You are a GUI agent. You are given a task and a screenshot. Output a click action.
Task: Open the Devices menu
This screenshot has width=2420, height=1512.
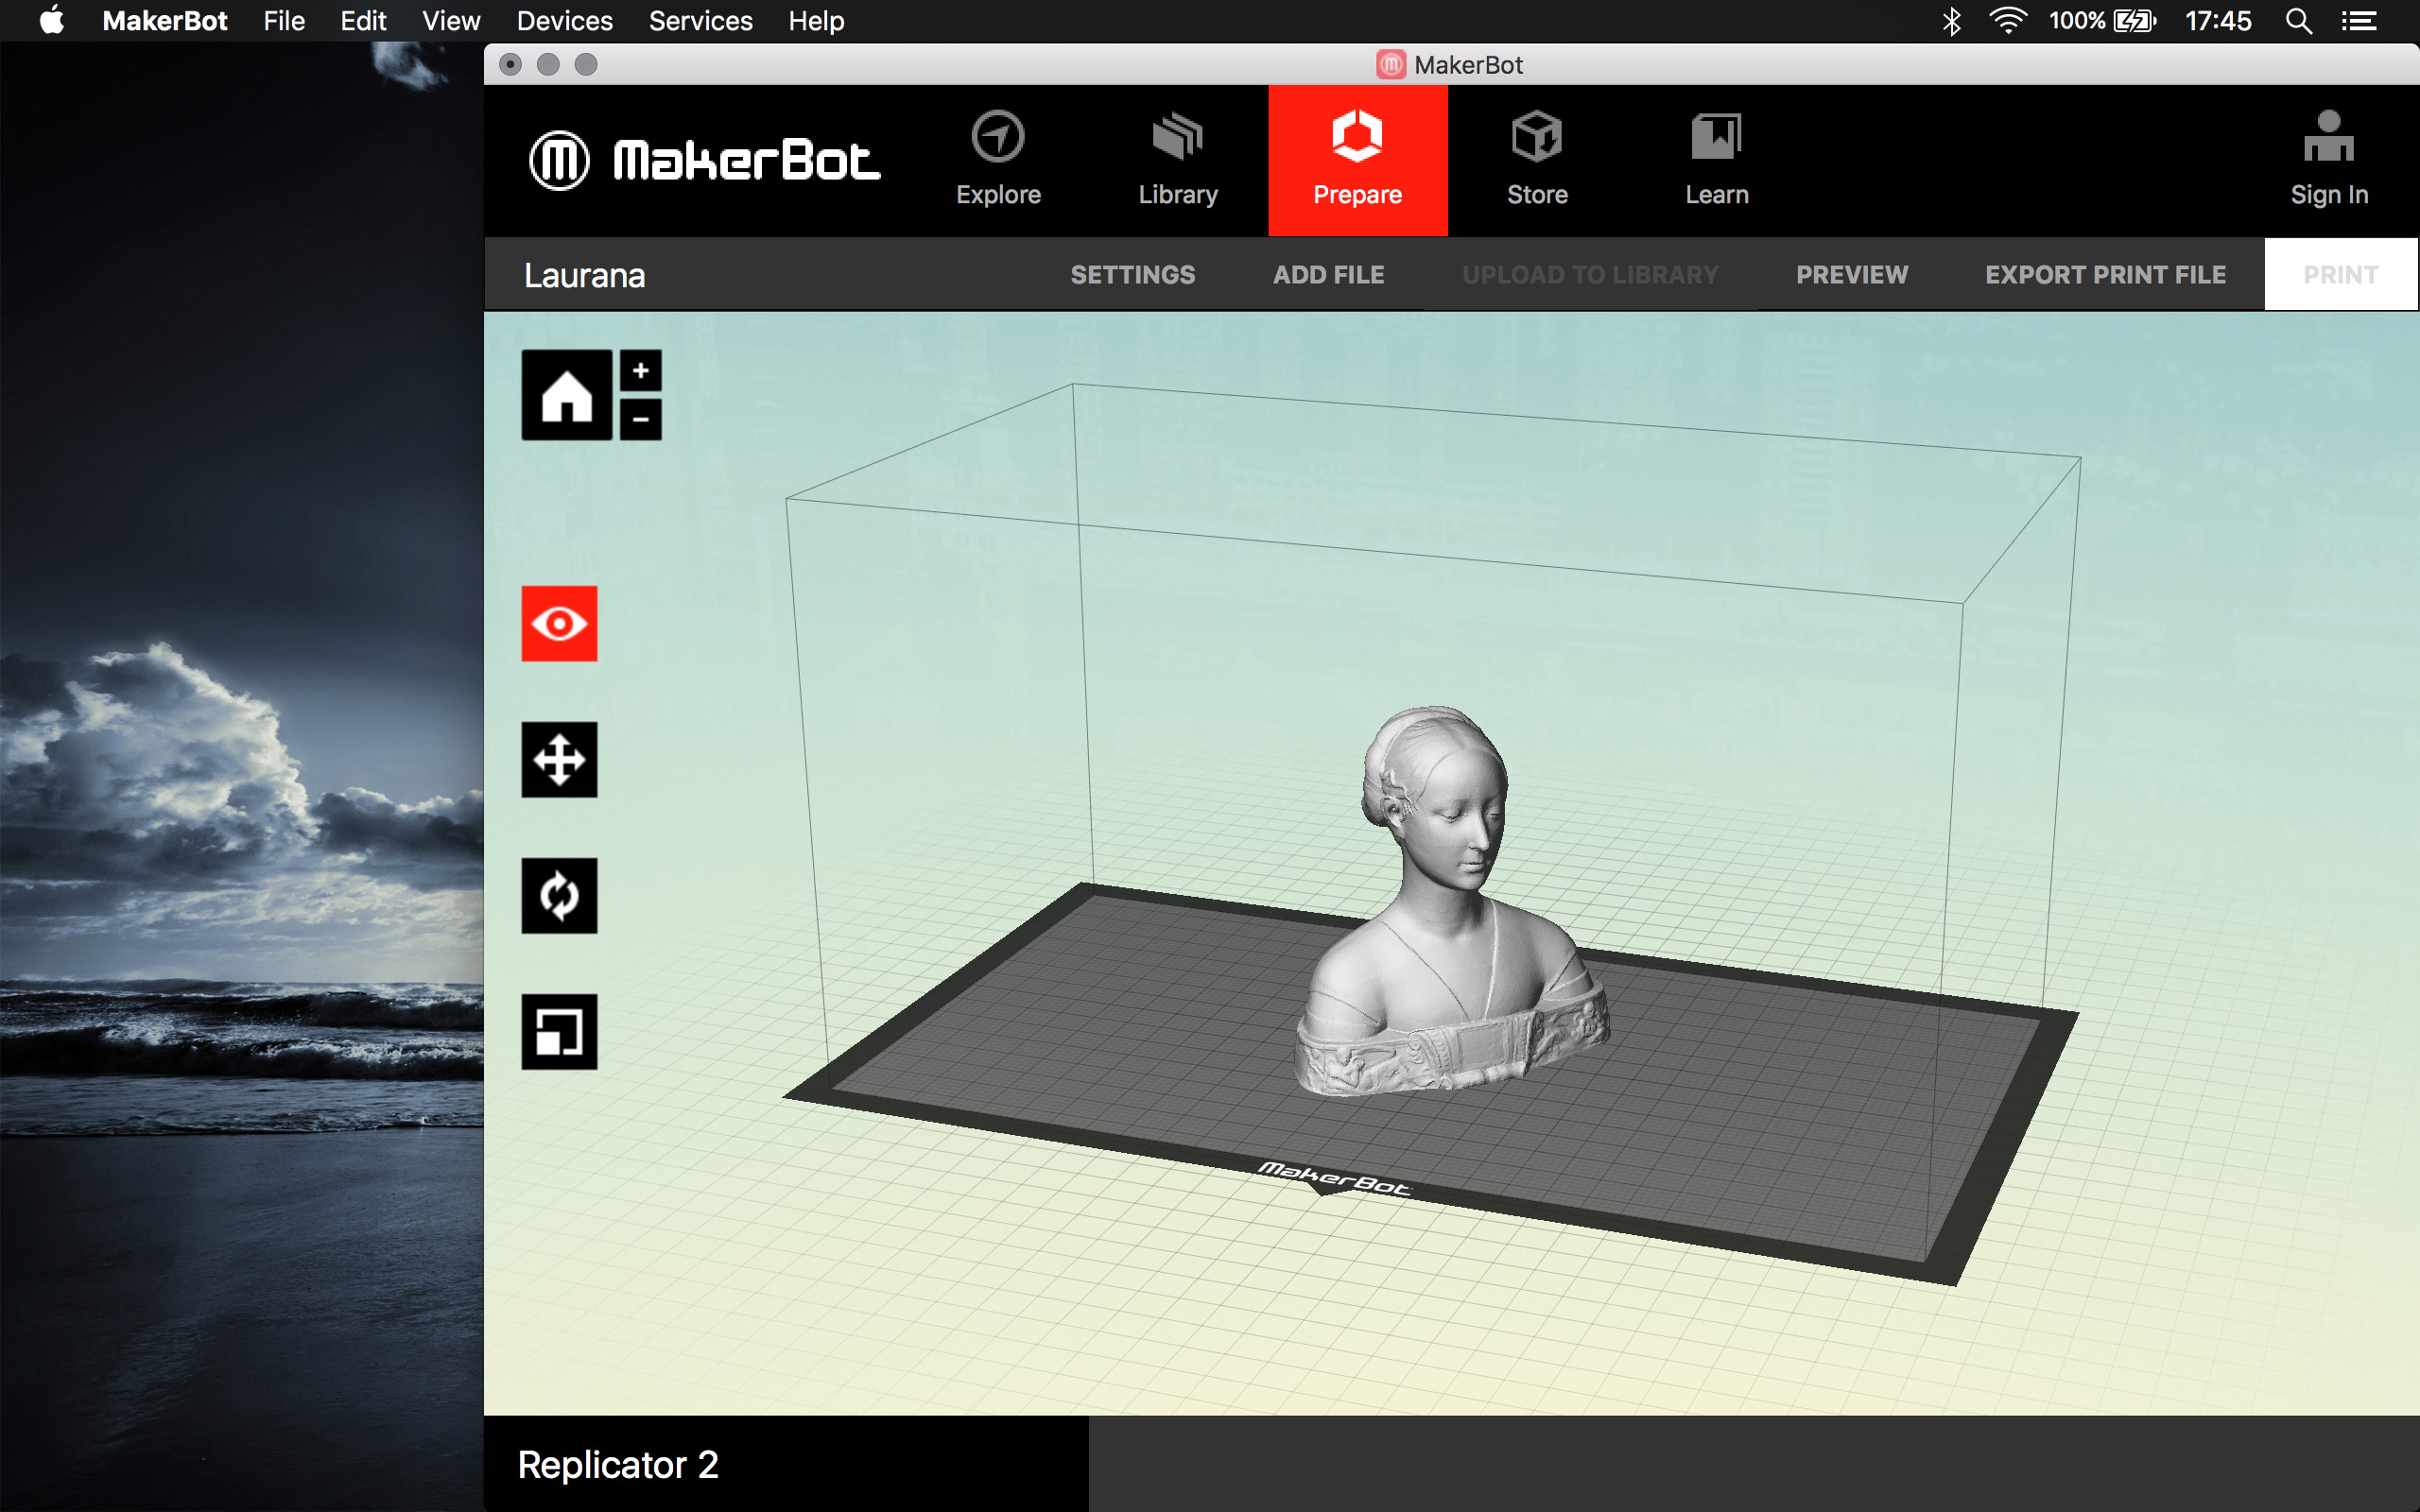564,21
